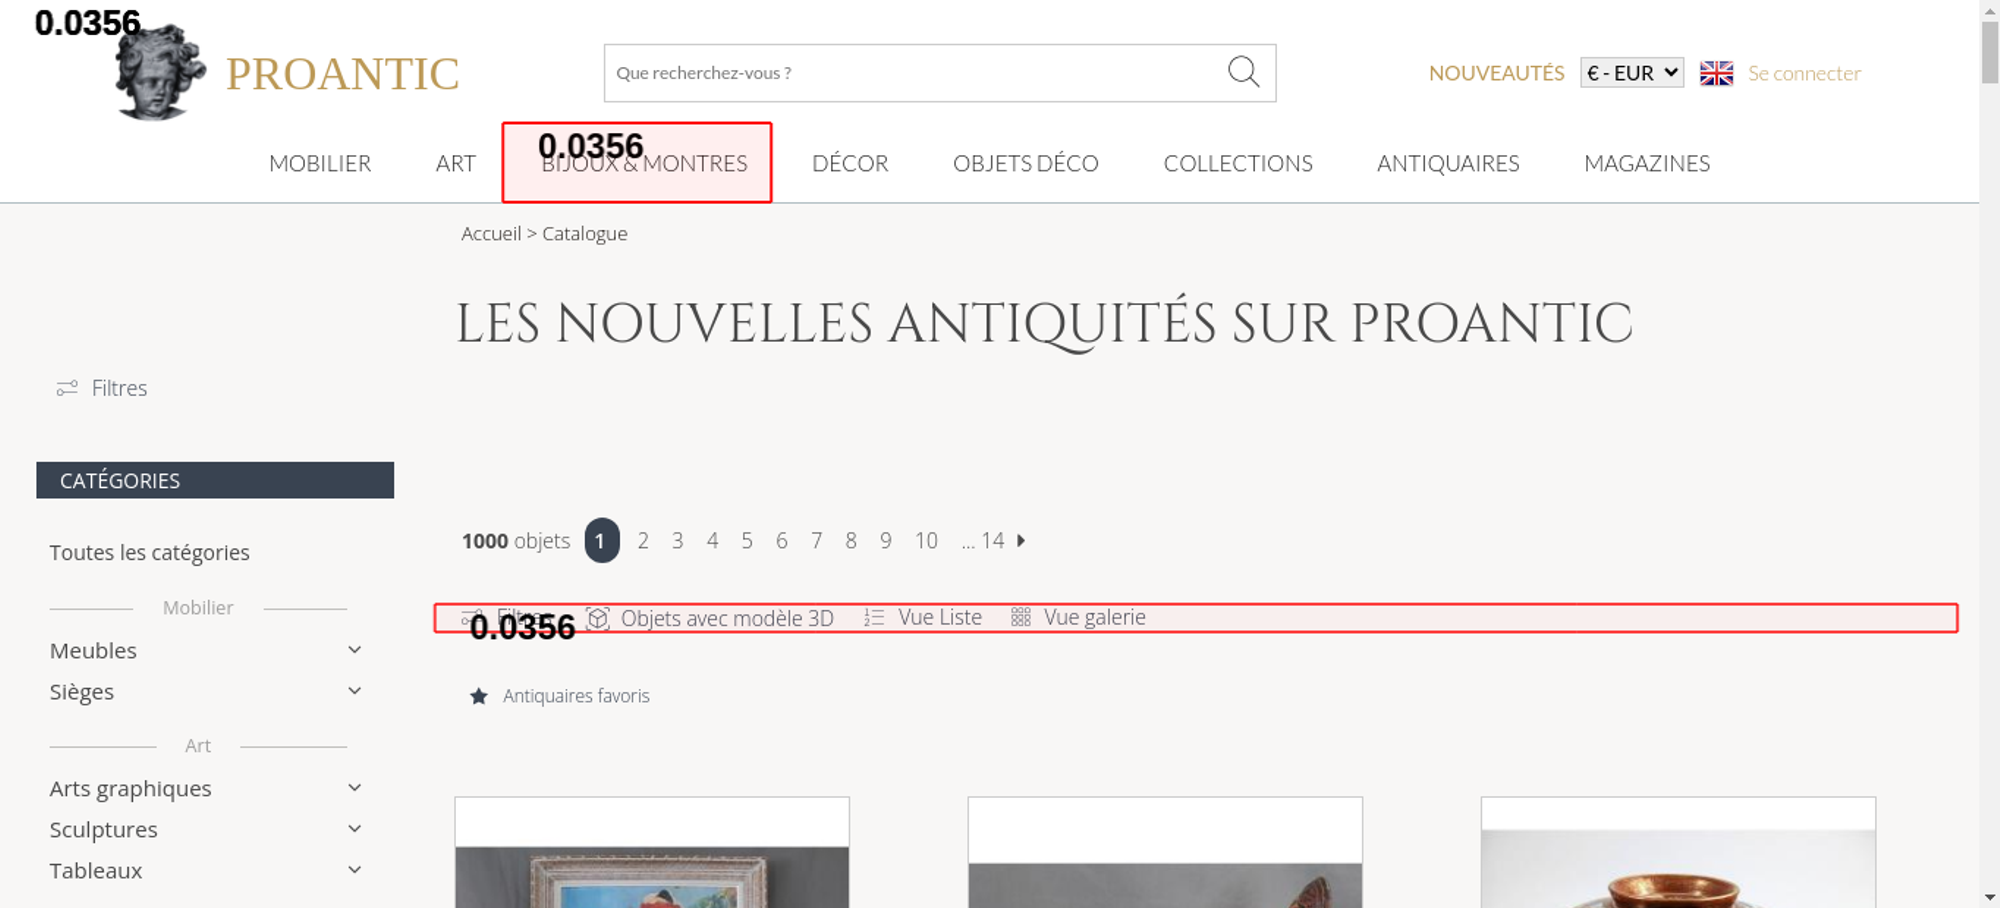
Task: Open the Mobilier menu
Action: pyautogui.click(x=320, y=164)
